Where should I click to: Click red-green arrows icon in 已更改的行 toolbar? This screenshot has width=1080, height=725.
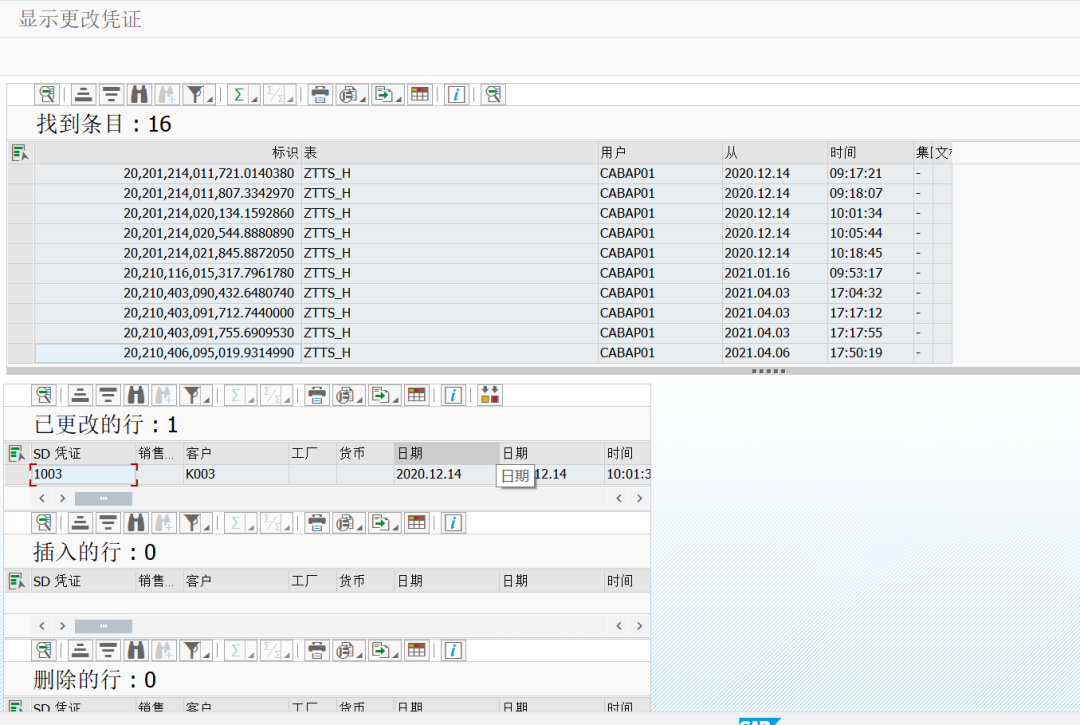[490, 395]
